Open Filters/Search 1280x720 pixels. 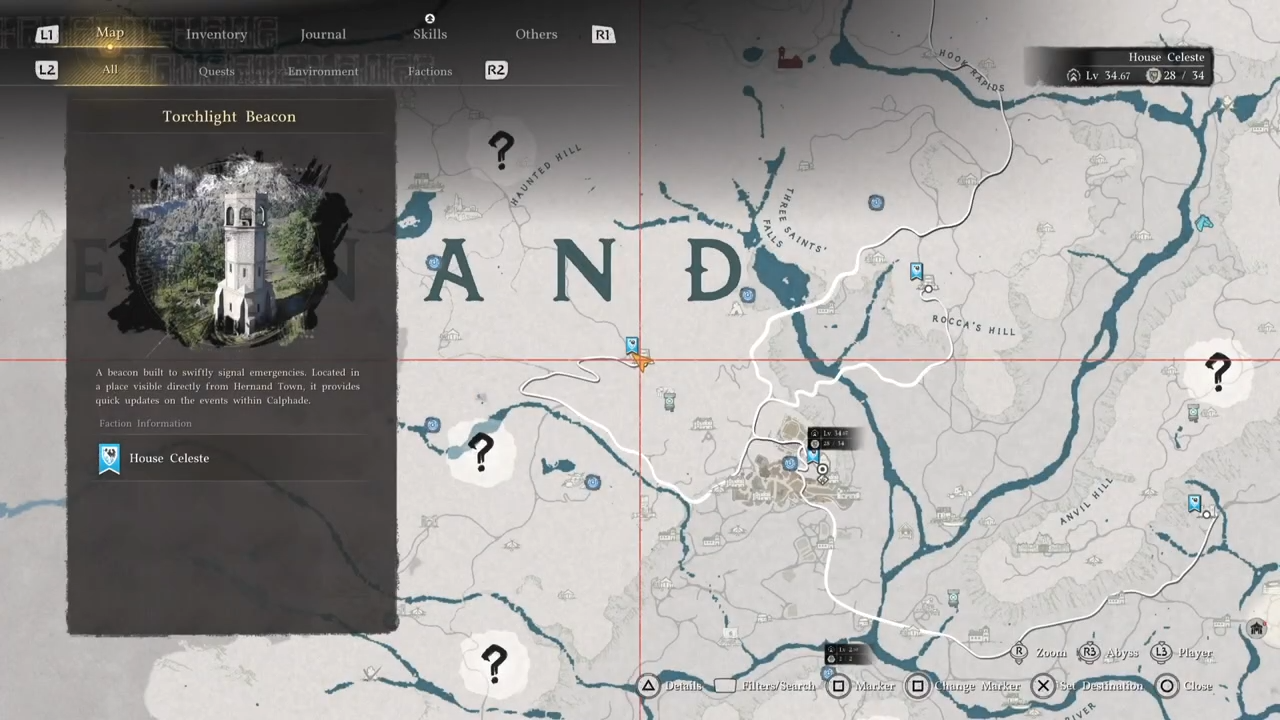[766, 686]
